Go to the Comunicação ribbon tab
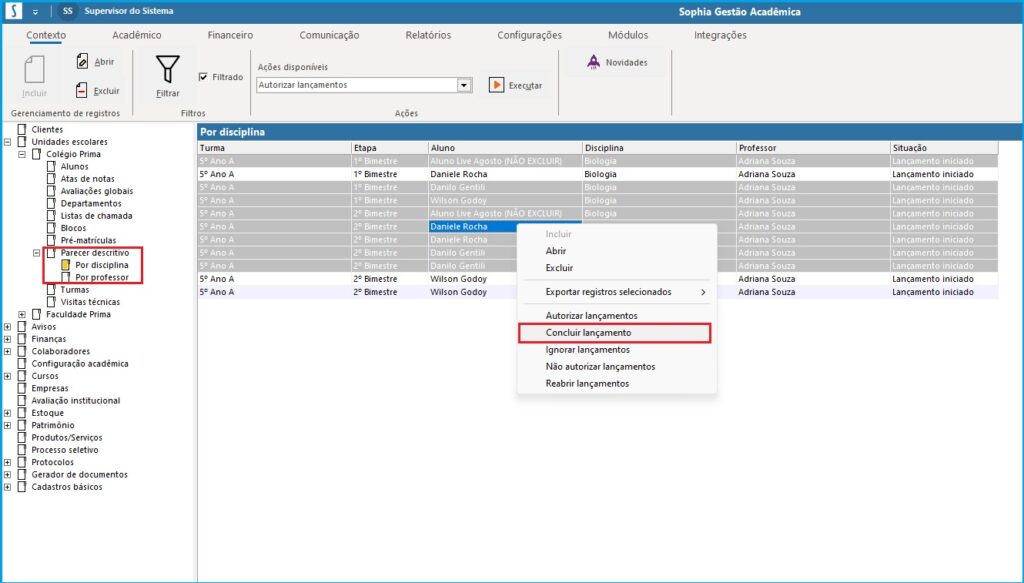Screen dimensions: 1024x583 [329, 35]
